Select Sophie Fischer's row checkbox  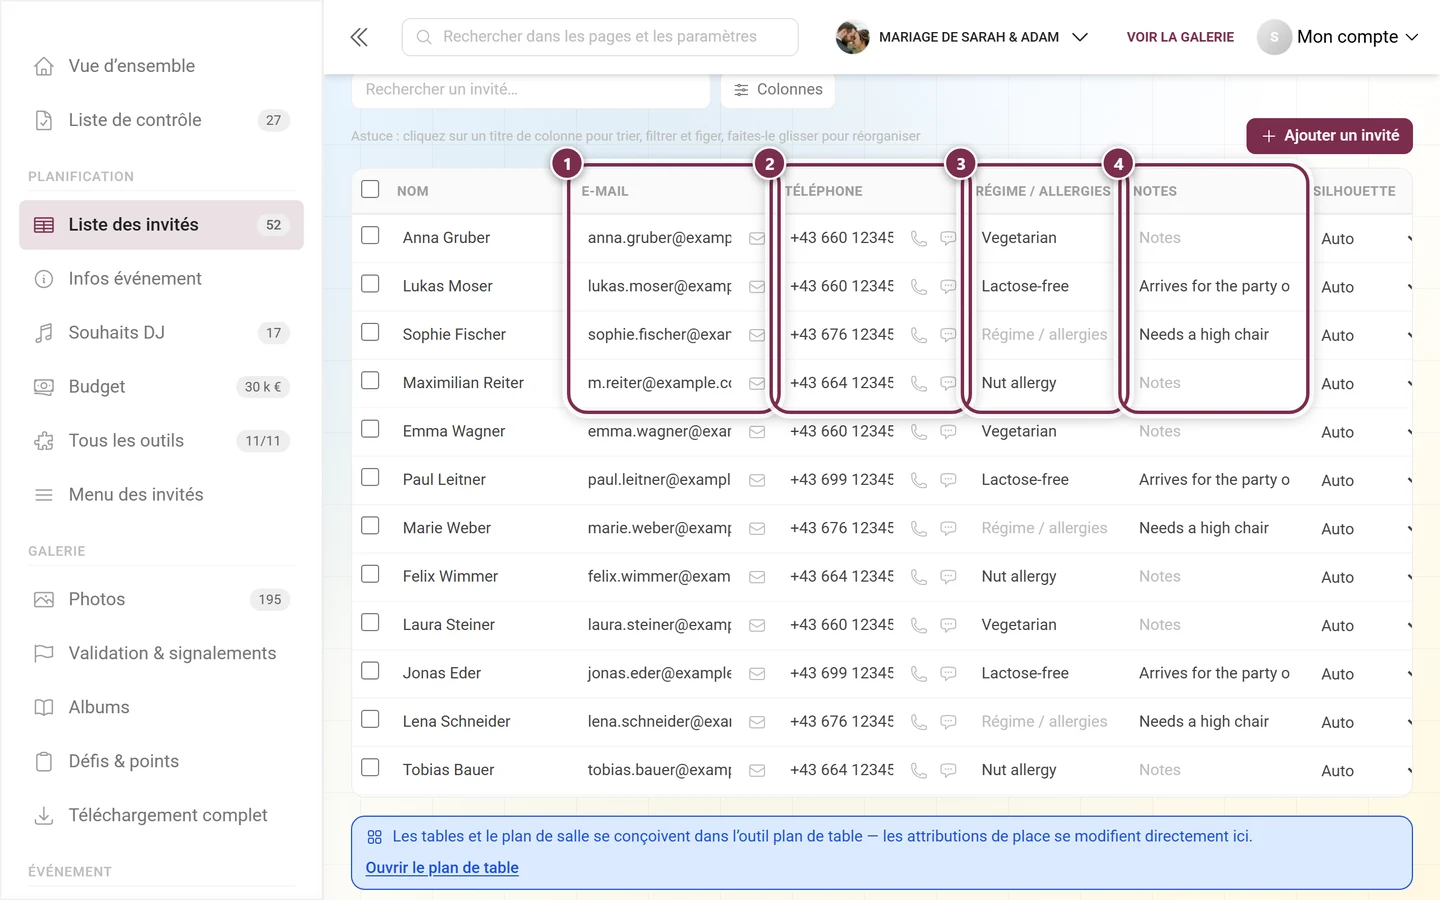pos(370,332)
